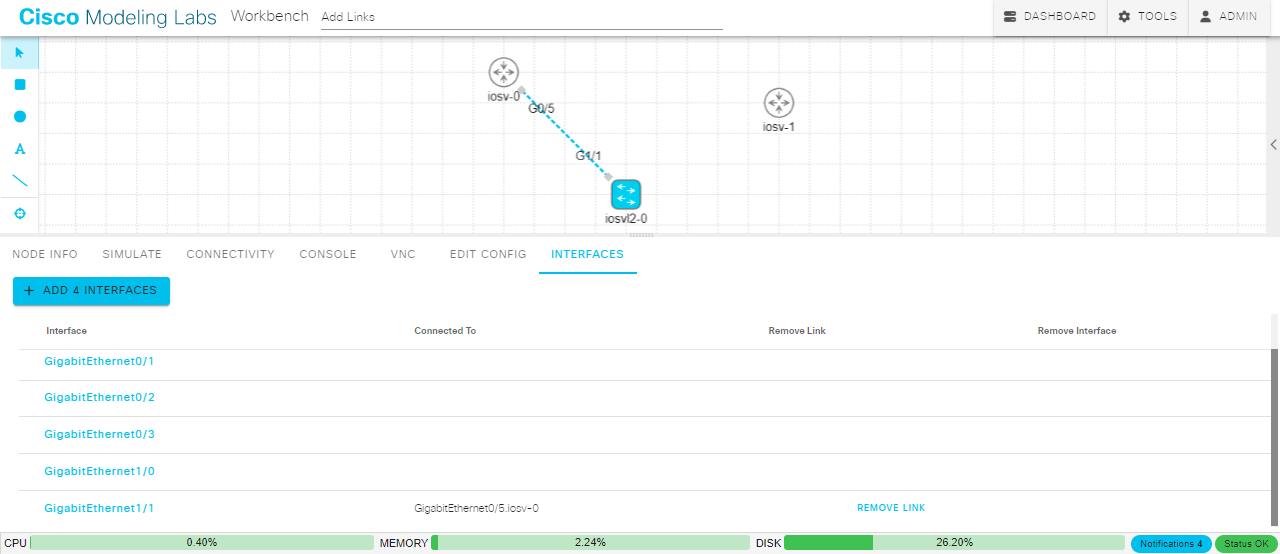Switch to the Node Info tab
Image resolution: width=1280 pixels, height=554 pixels.
[45, 254]
